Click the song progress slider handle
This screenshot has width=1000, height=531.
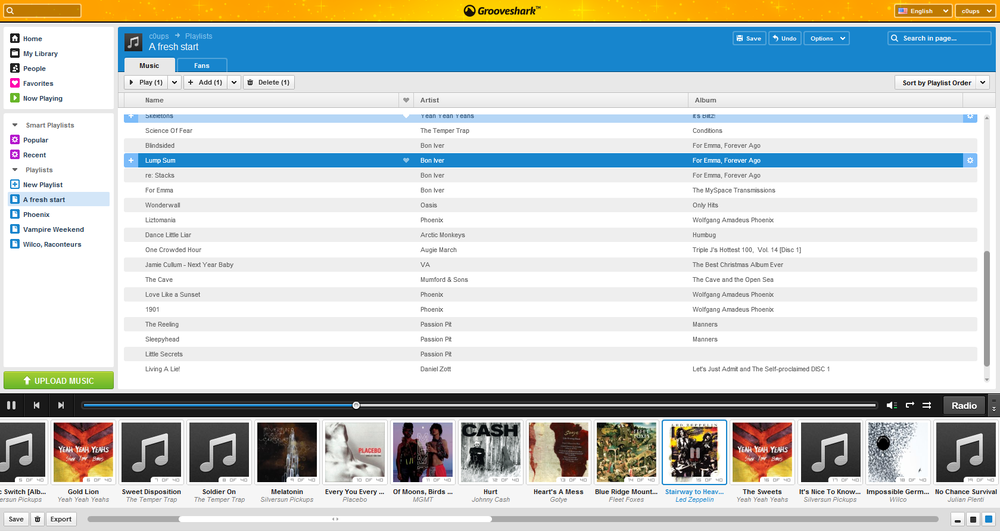tap(356, 405)
